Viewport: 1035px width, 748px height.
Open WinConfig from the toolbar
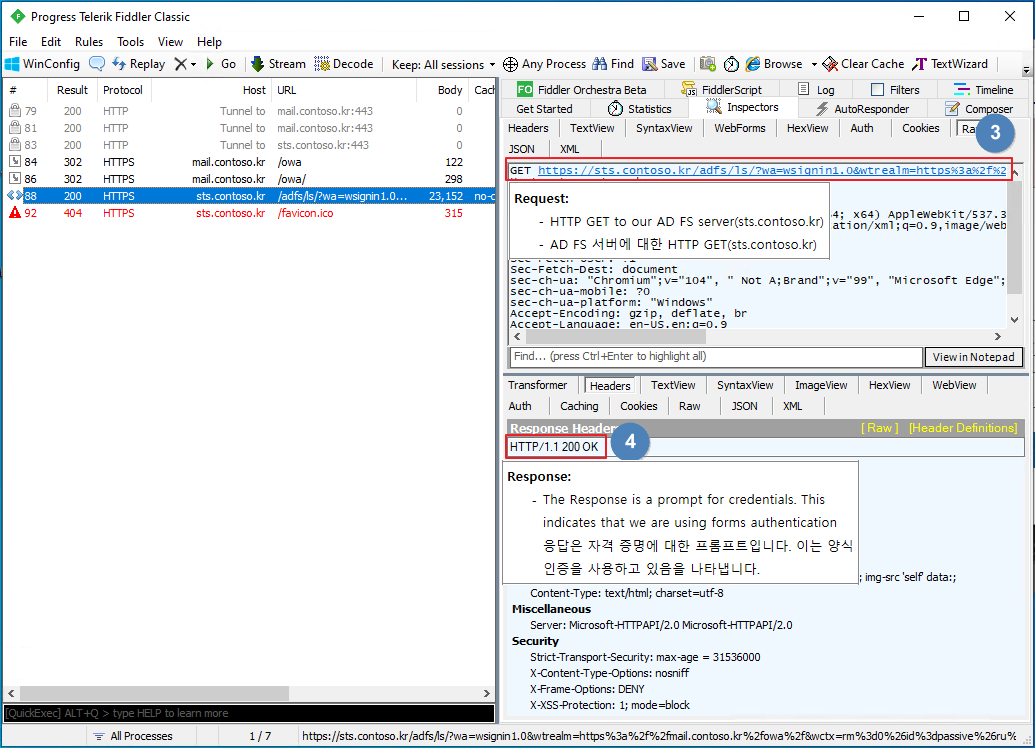(43, 64)
